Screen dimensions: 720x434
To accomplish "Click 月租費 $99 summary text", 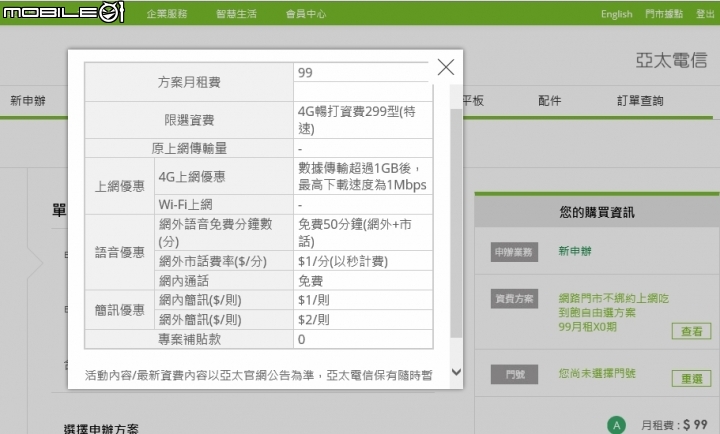I will (674, 425).
